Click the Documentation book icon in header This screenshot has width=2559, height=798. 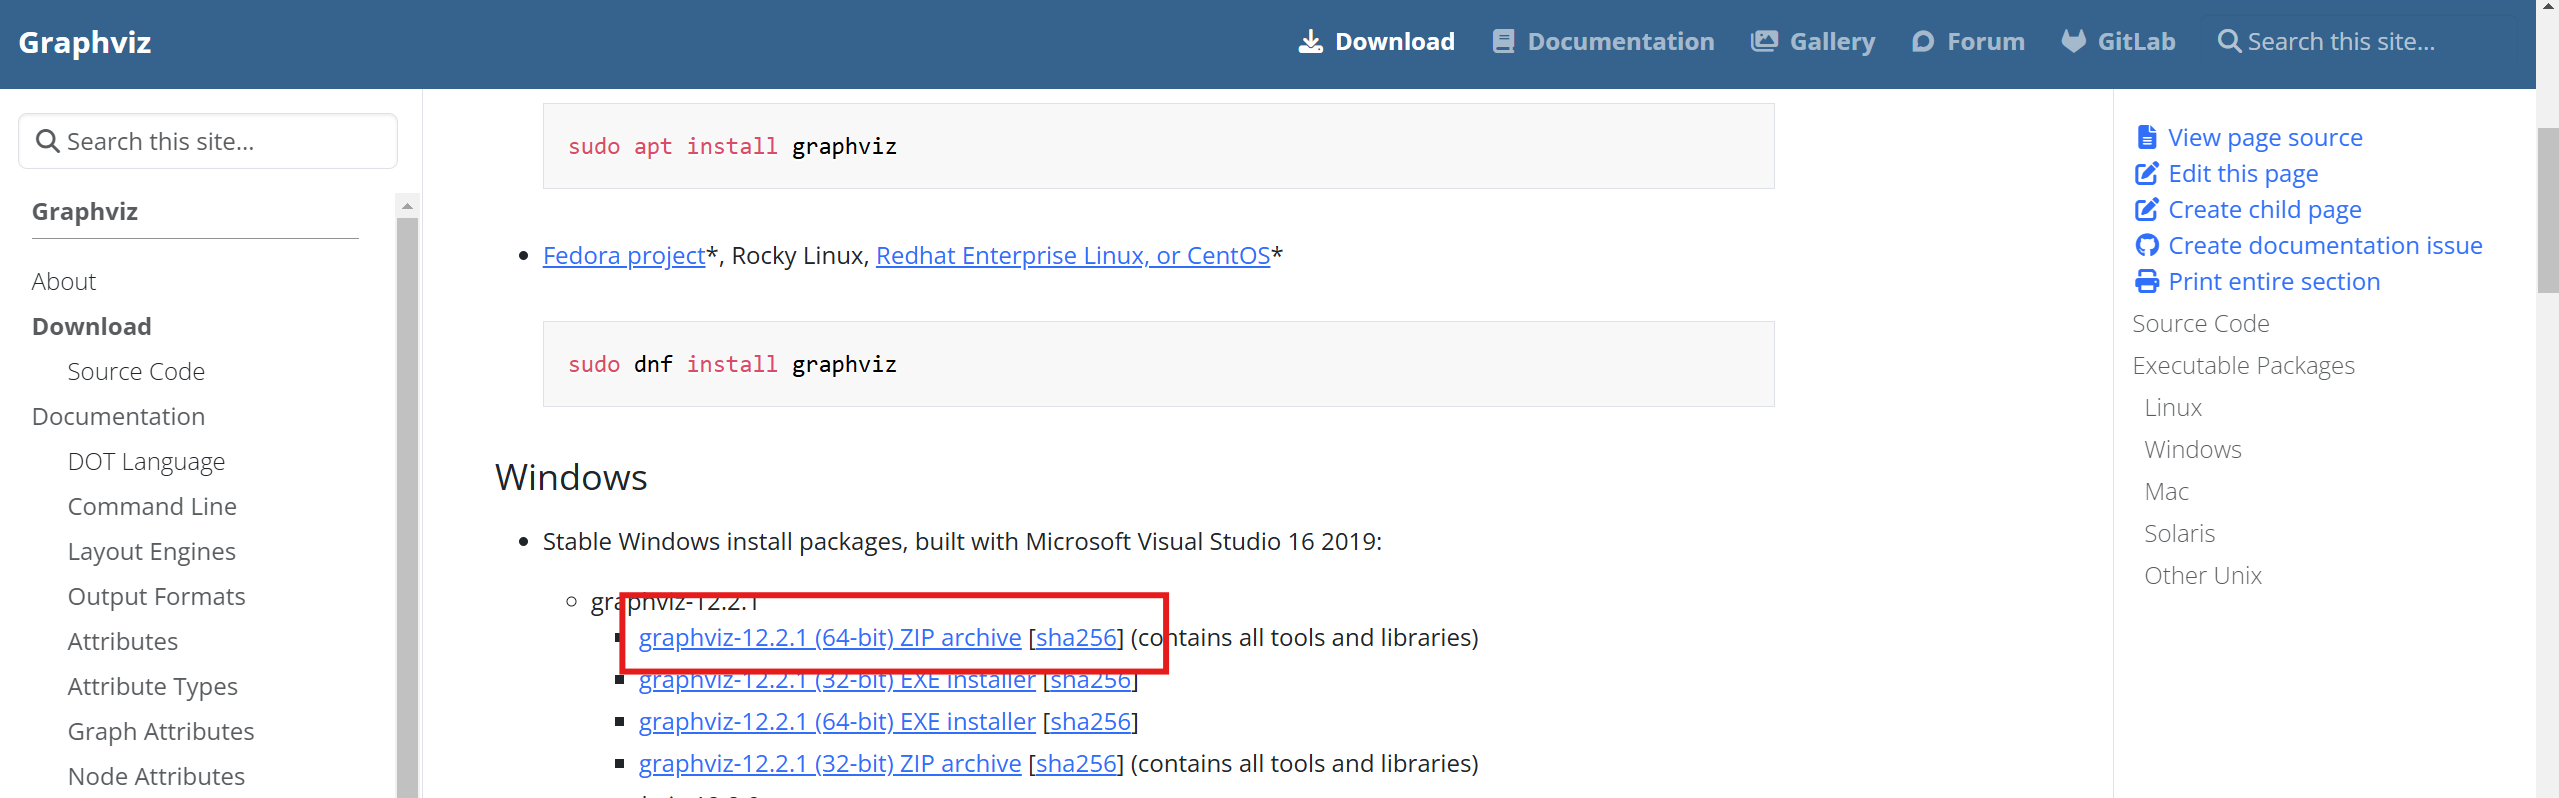coord(1503,41)
